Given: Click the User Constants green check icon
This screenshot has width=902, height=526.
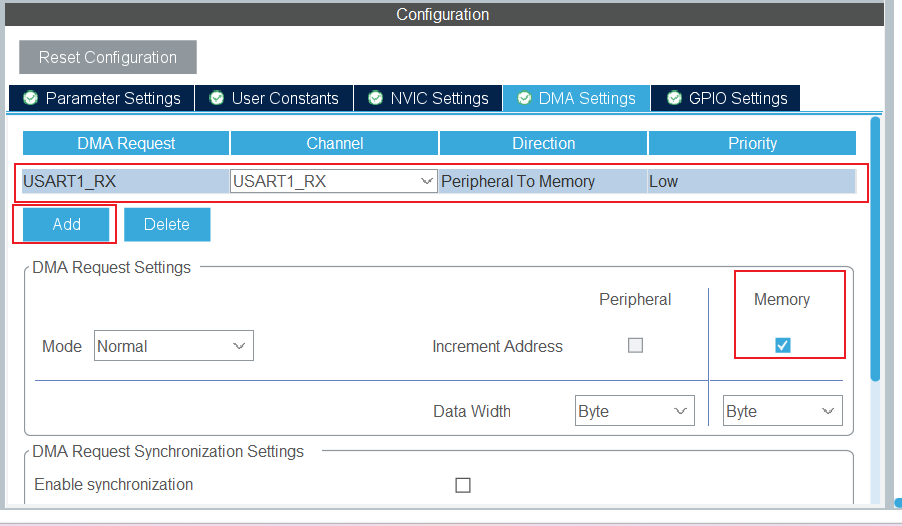Looking at the screenshot, I should pos(216,98).
